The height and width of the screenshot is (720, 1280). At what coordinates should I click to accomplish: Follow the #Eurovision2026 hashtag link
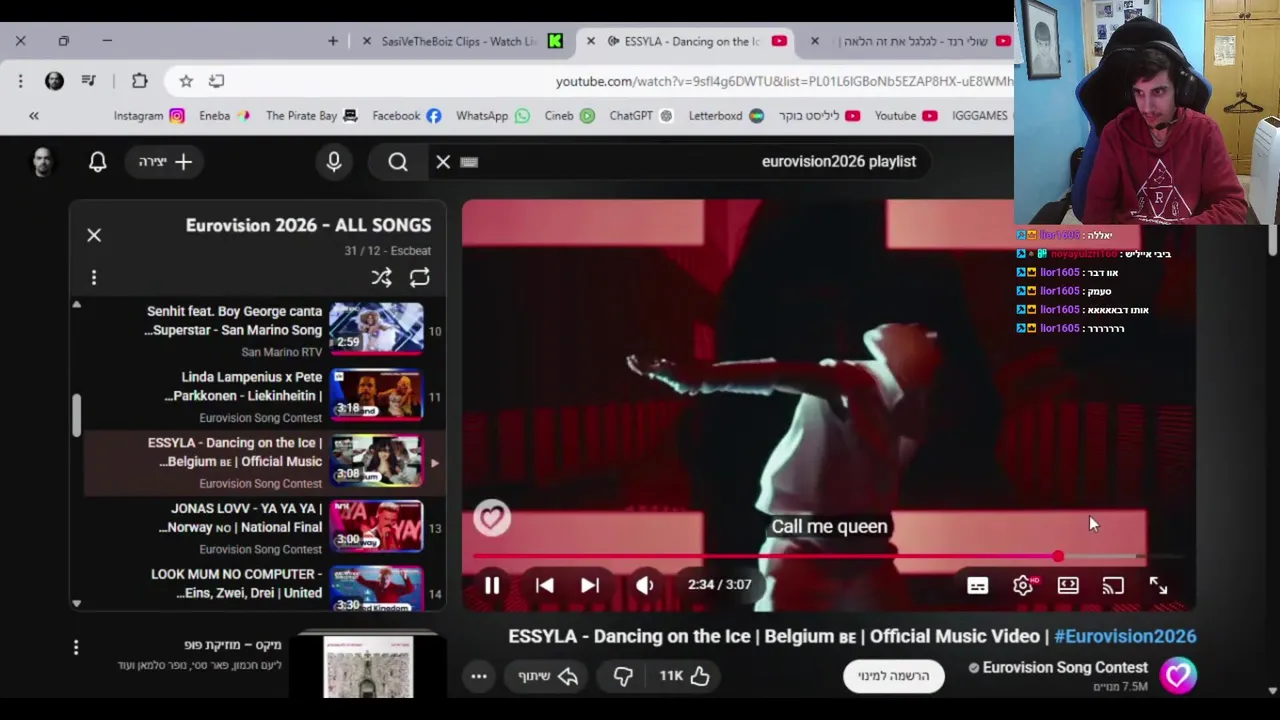coord(1125,636)
